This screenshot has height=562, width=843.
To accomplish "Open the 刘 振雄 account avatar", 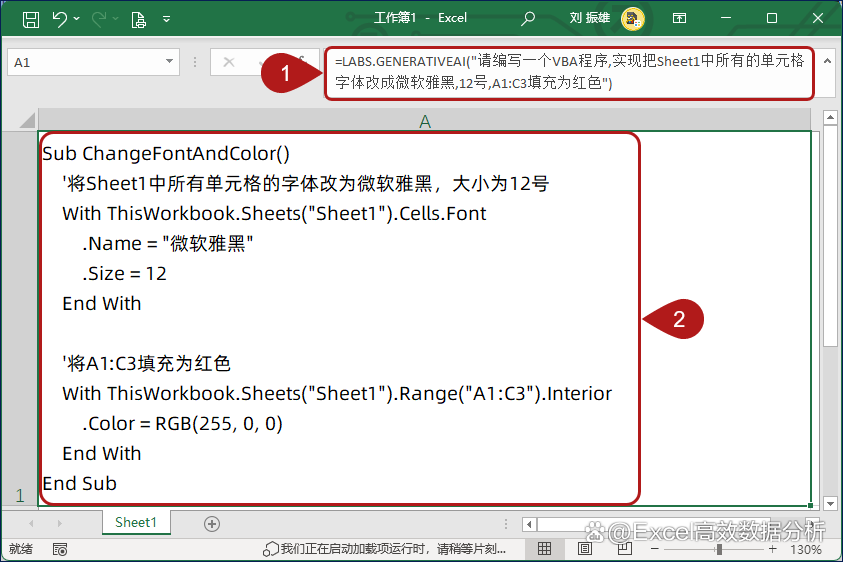I will pos(632,19).
